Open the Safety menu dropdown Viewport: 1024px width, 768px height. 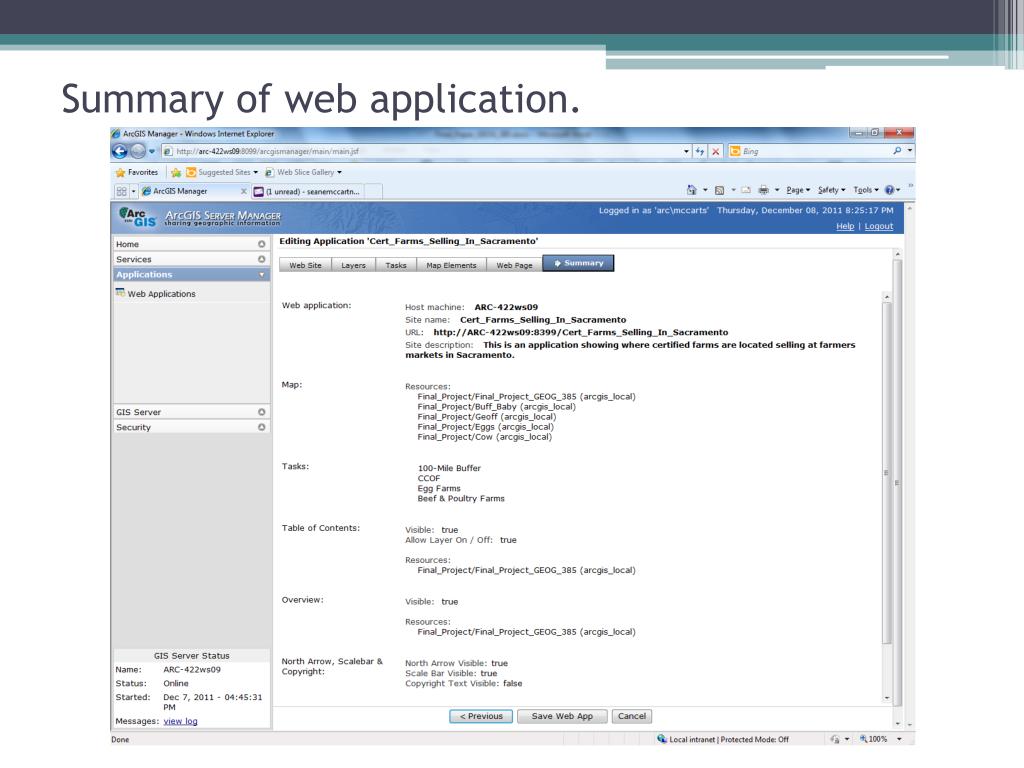pyautogui.click(x=831, y=190)
